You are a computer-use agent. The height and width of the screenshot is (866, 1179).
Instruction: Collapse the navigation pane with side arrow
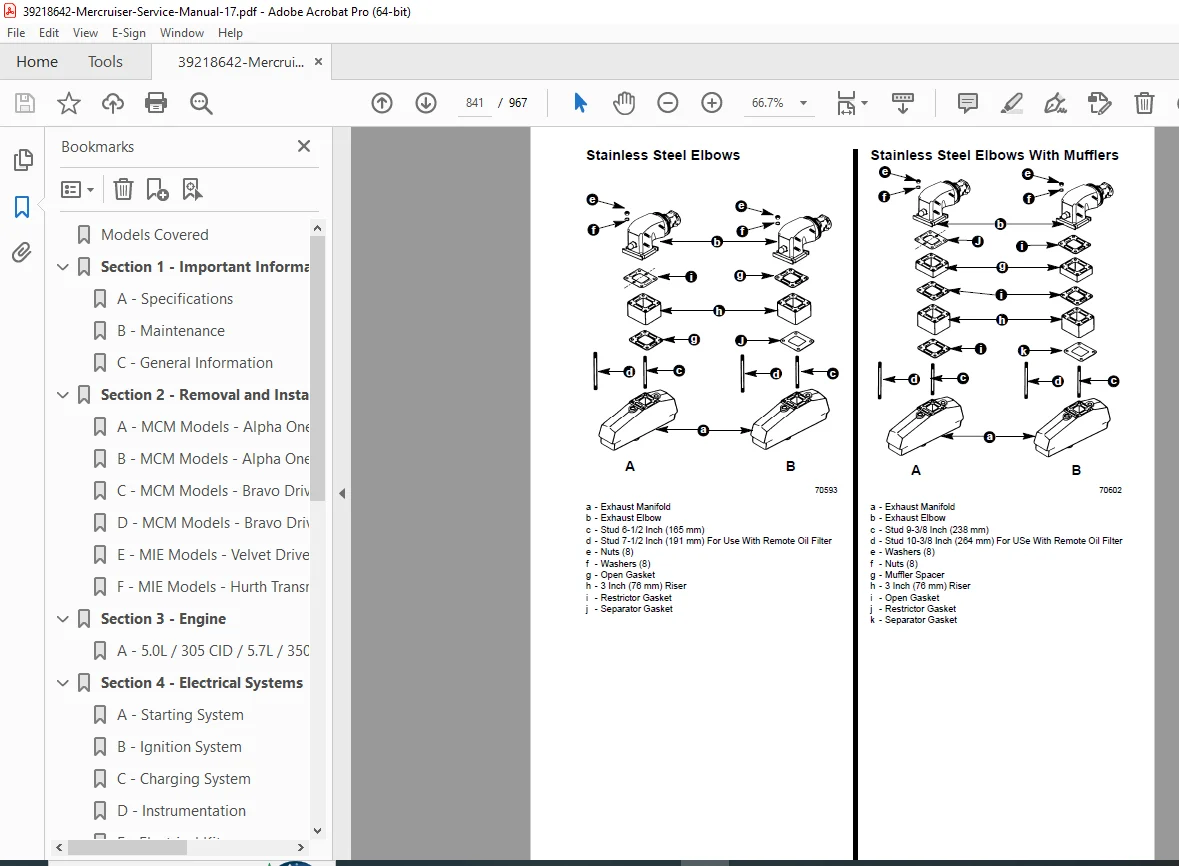coord(342,494)
